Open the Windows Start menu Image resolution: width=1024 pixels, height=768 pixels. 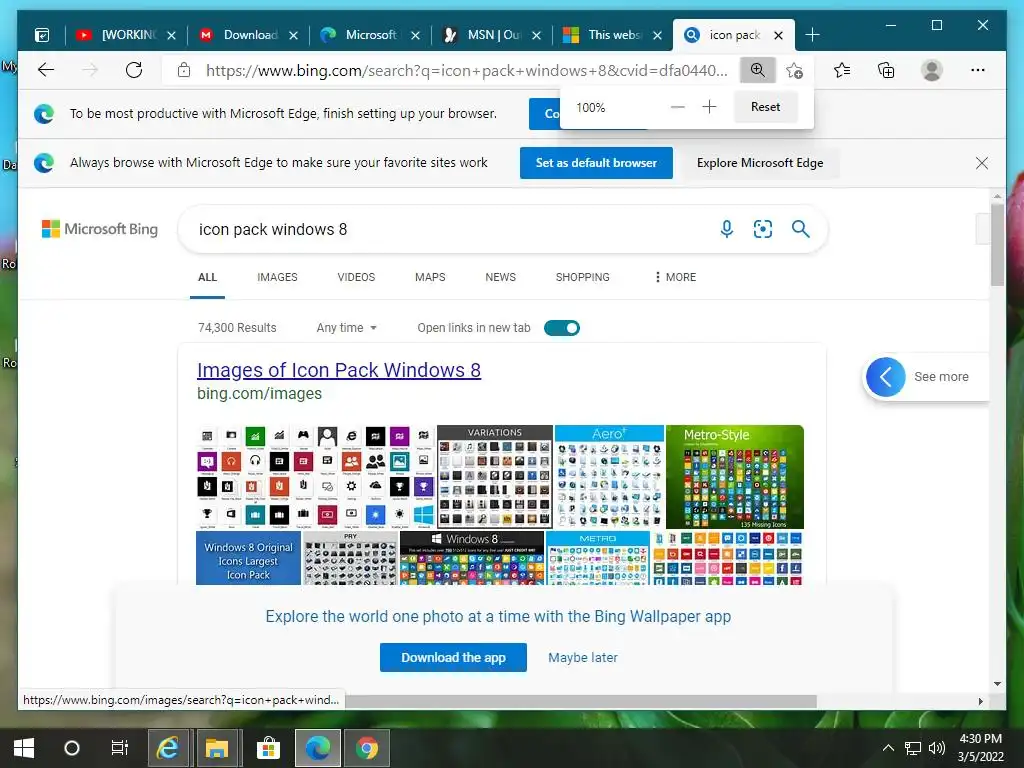click(x=24, y=748)
